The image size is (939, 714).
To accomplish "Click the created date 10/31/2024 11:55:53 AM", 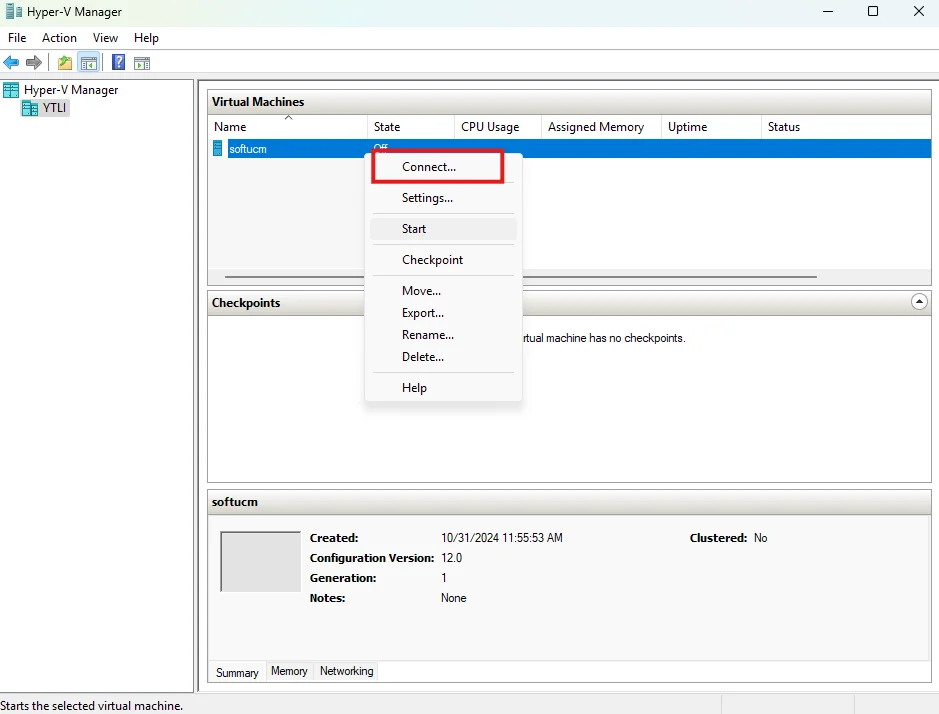I will click(502, 538).
